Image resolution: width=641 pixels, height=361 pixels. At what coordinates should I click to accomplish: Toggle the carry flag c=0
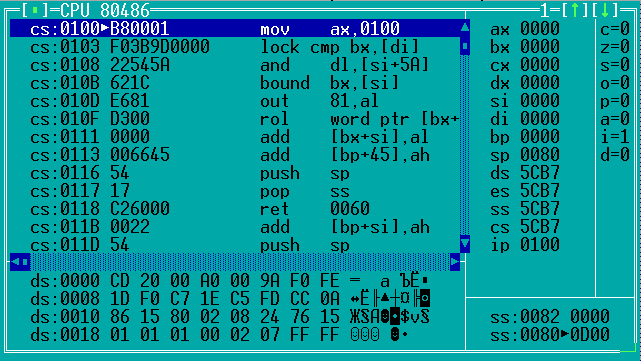[x=615, y=28]
